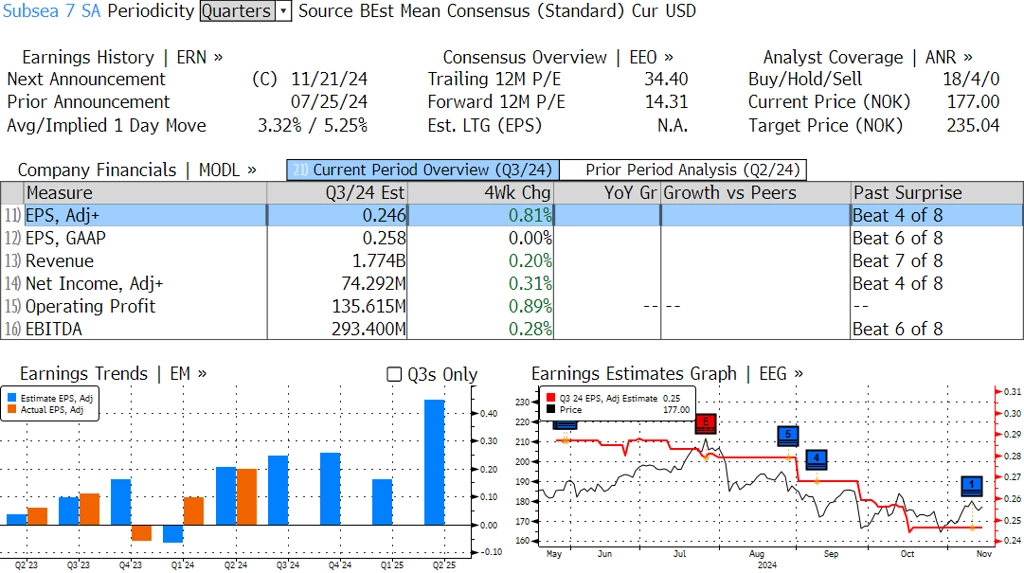Click the Q3/24 Est value 0.246
Image resolution: width=1024 pixels, height=573 pixels.
click(x=384, y=215)
